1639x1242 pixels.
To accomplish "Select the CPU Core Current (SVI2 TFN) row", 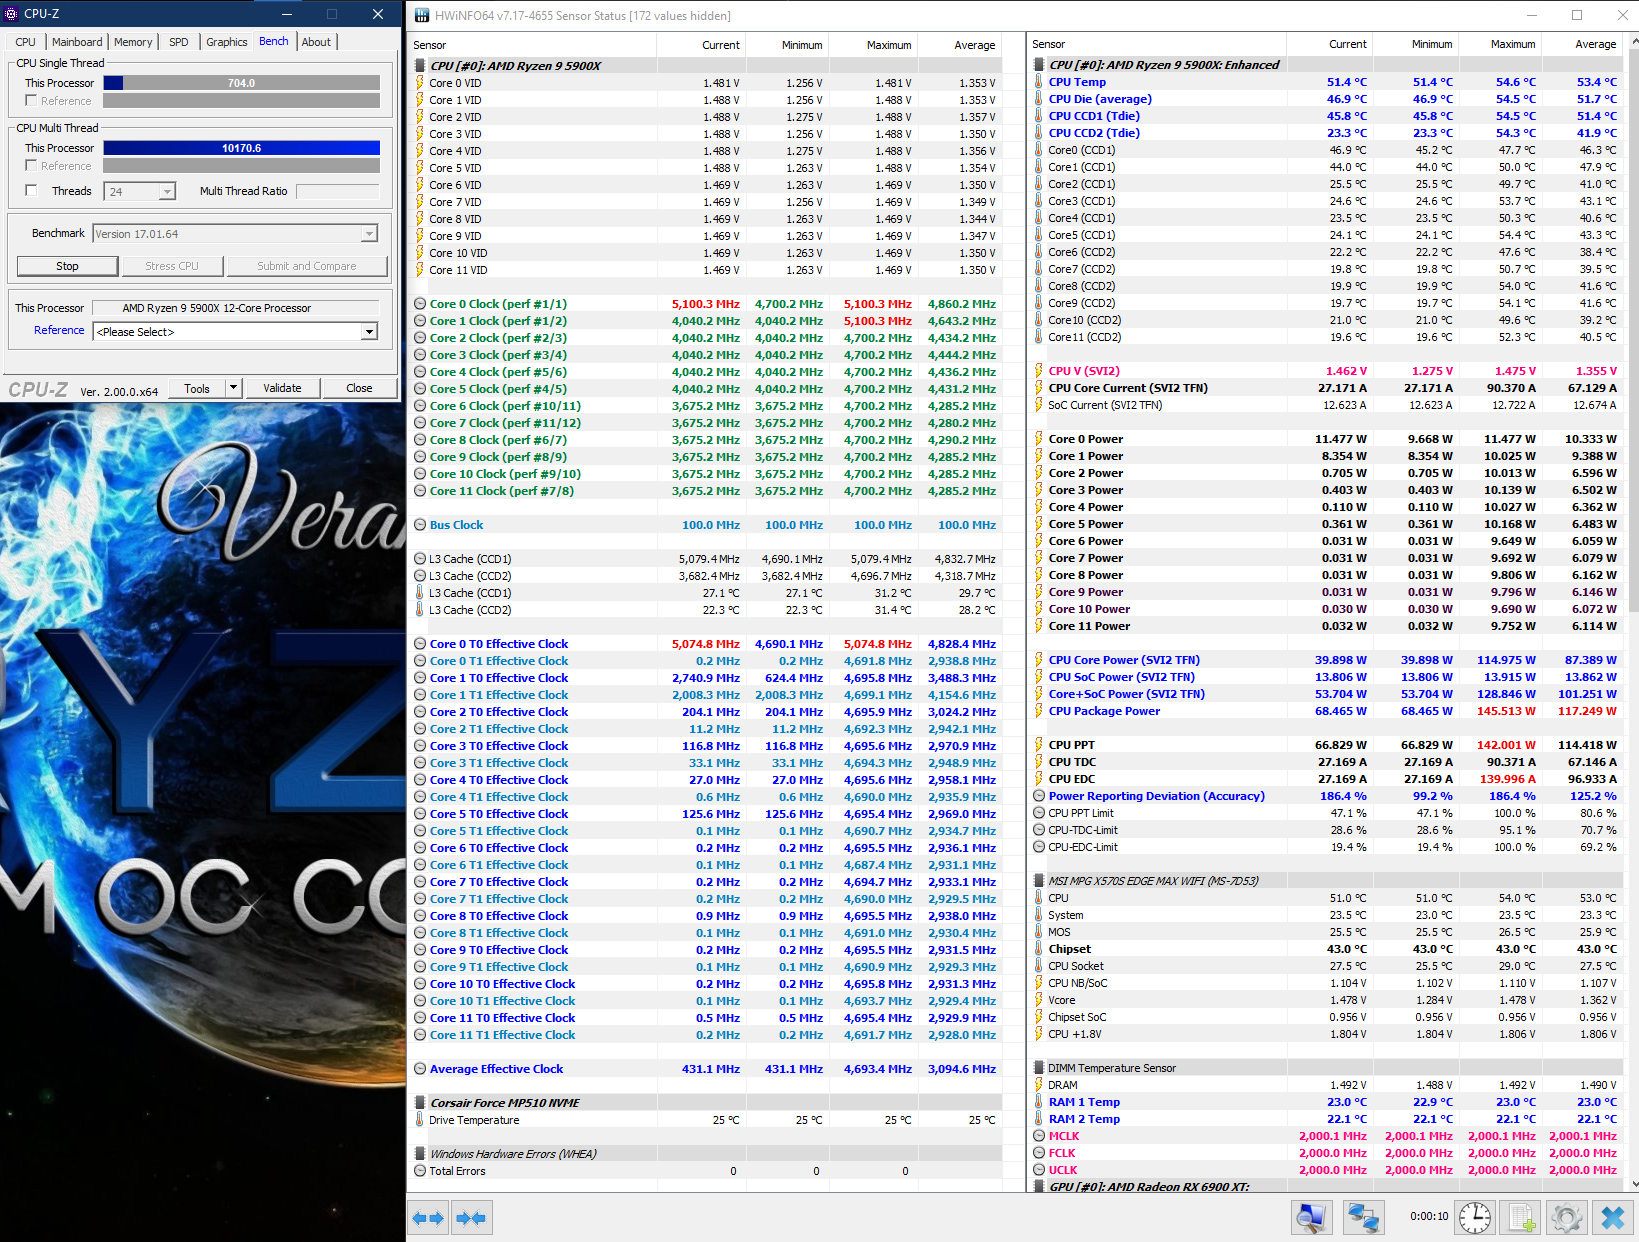I will (1326, 388).
